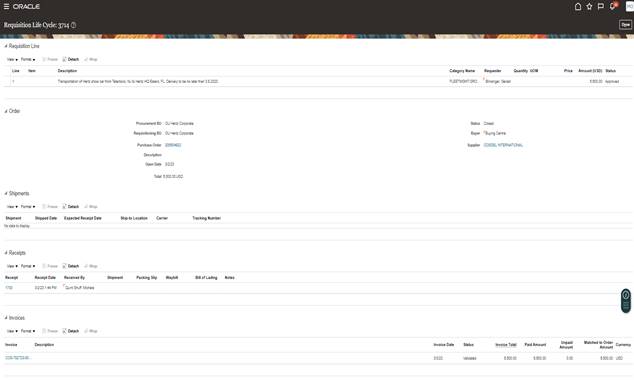Screen dimensions: 634x380
Task: Collapse the Shipments section
Action: coord(6,193)
